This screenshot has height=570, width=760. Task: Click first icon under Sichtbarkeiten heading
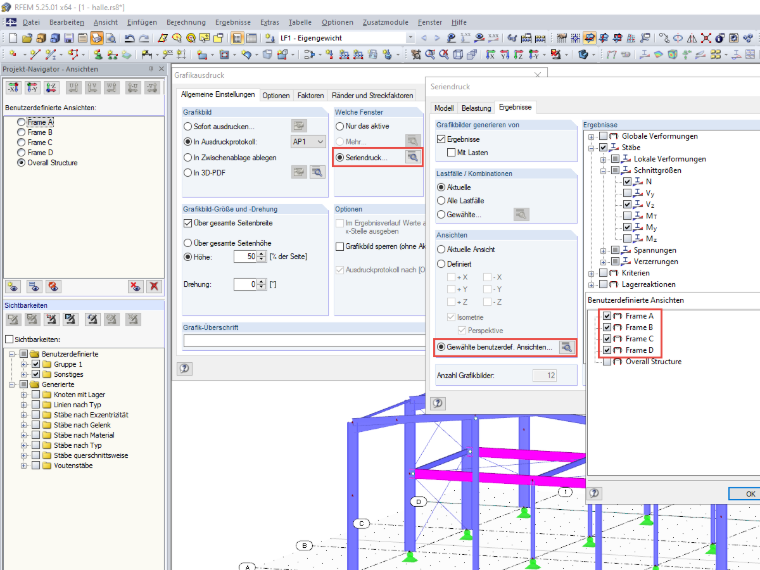pos(13,319)
